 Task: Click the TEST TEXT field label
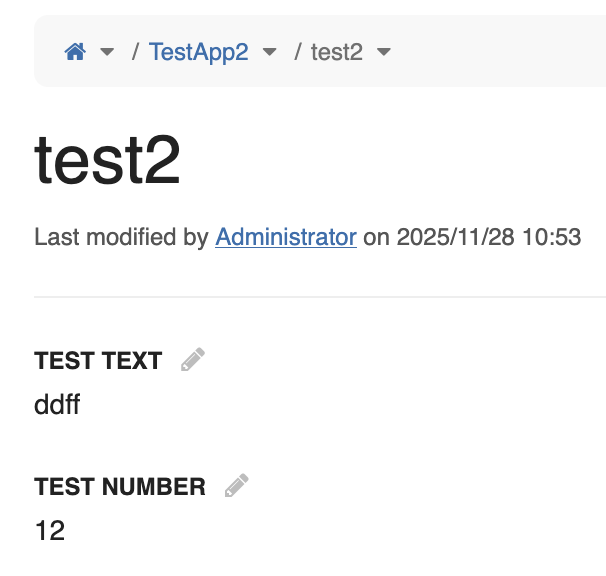point(98,361)
